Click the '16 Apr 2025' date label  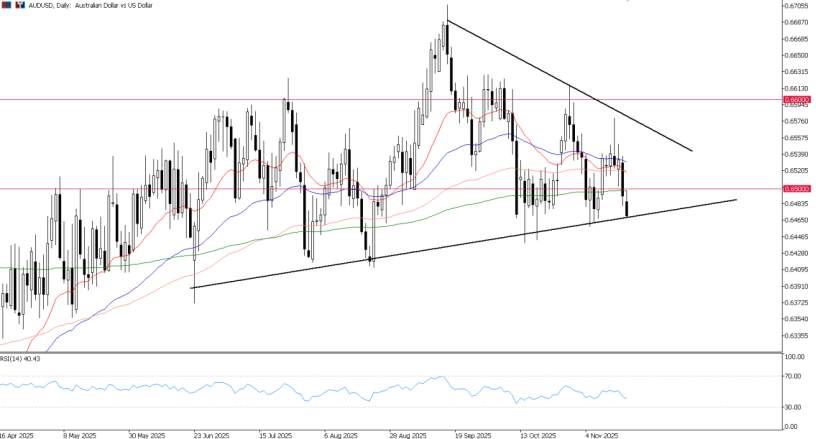click(17, 435)
